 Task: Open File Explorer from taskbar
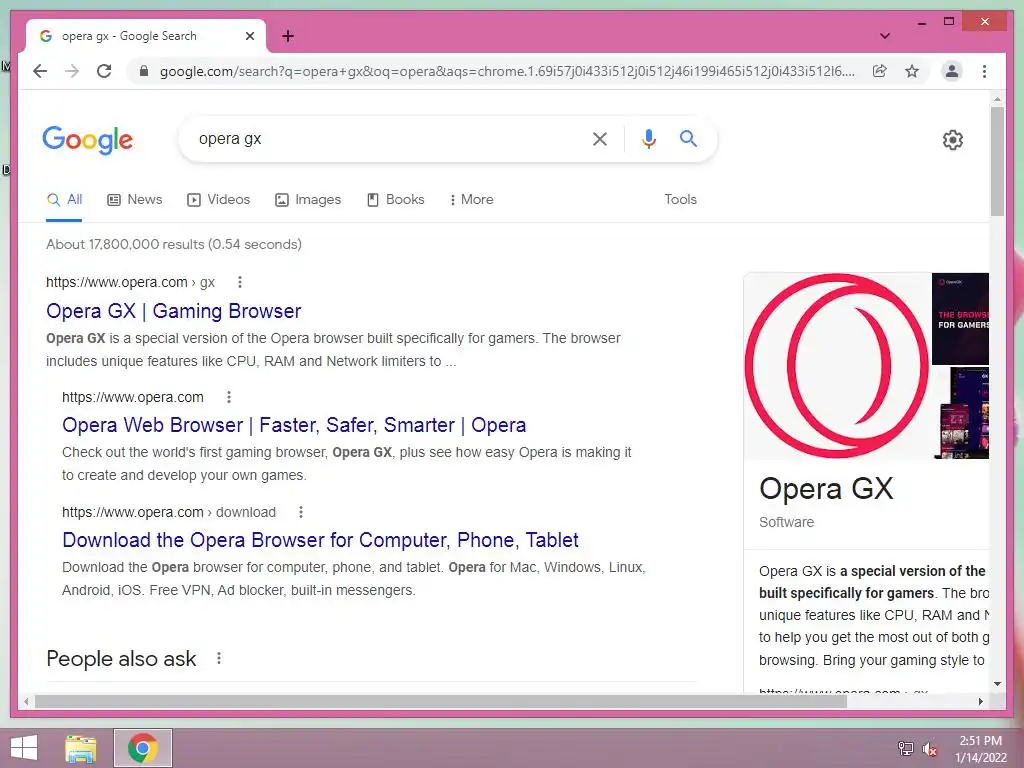pyautogui.click(x=81, y=748)
